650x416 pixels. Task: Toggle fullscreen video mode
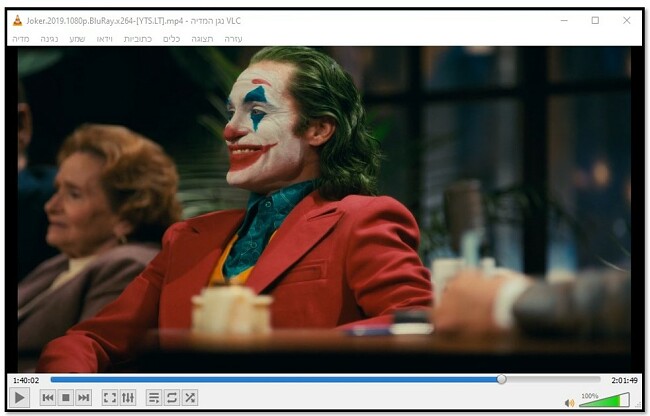110,398
